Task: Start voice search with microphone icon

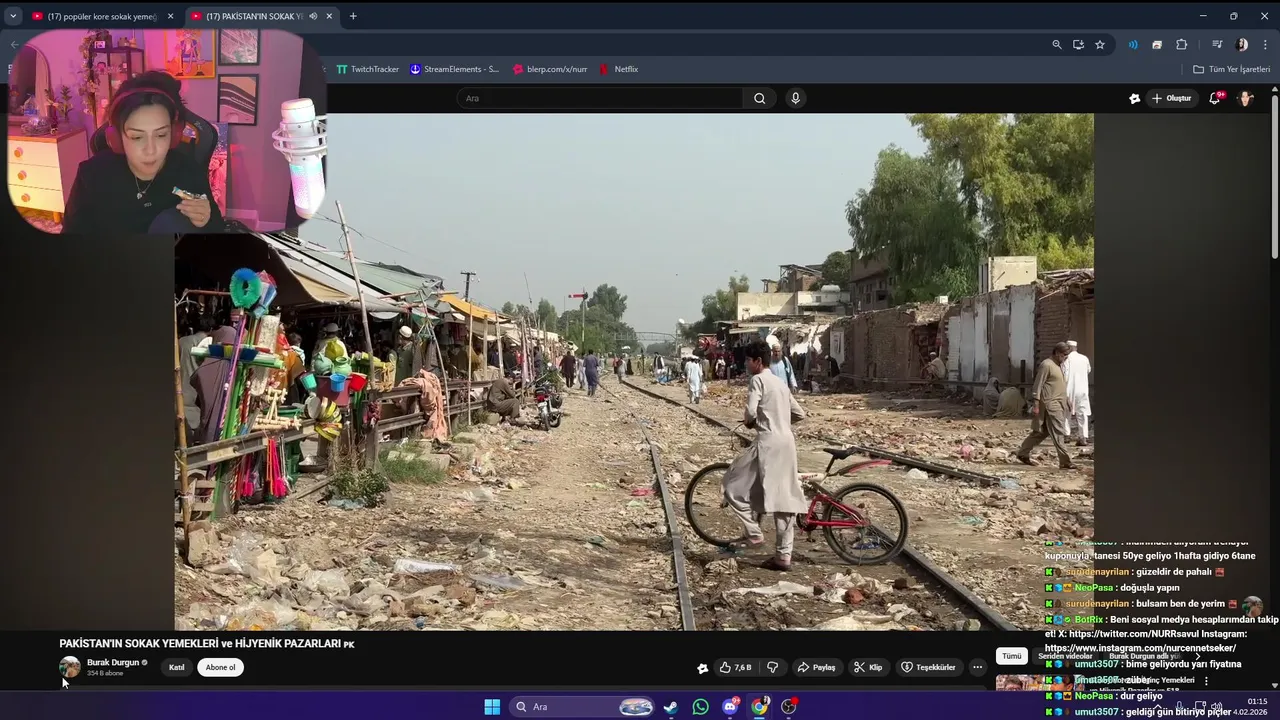Action: coord(795,98)
